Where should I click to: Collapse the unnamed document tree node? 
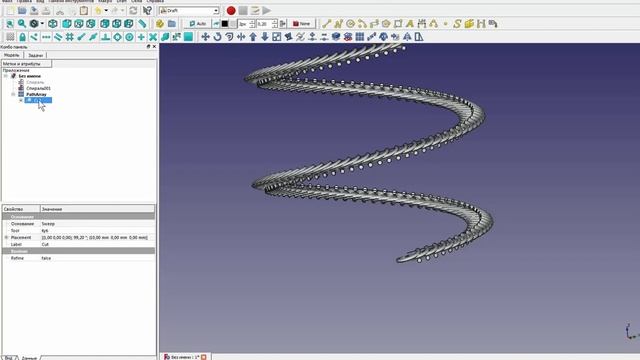(6, 76)
